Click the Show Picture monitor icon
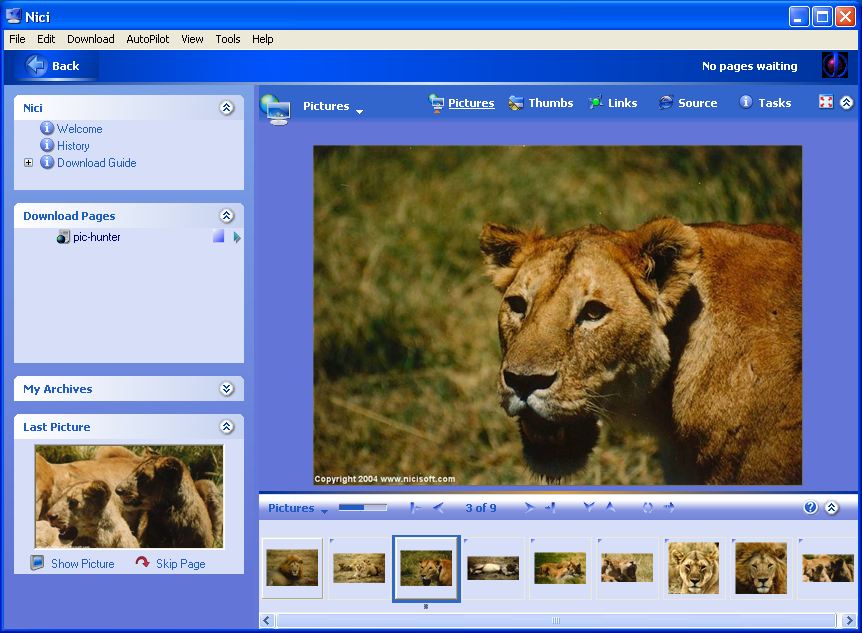Screen dimensions: 862x633 (x=37, y=563)
